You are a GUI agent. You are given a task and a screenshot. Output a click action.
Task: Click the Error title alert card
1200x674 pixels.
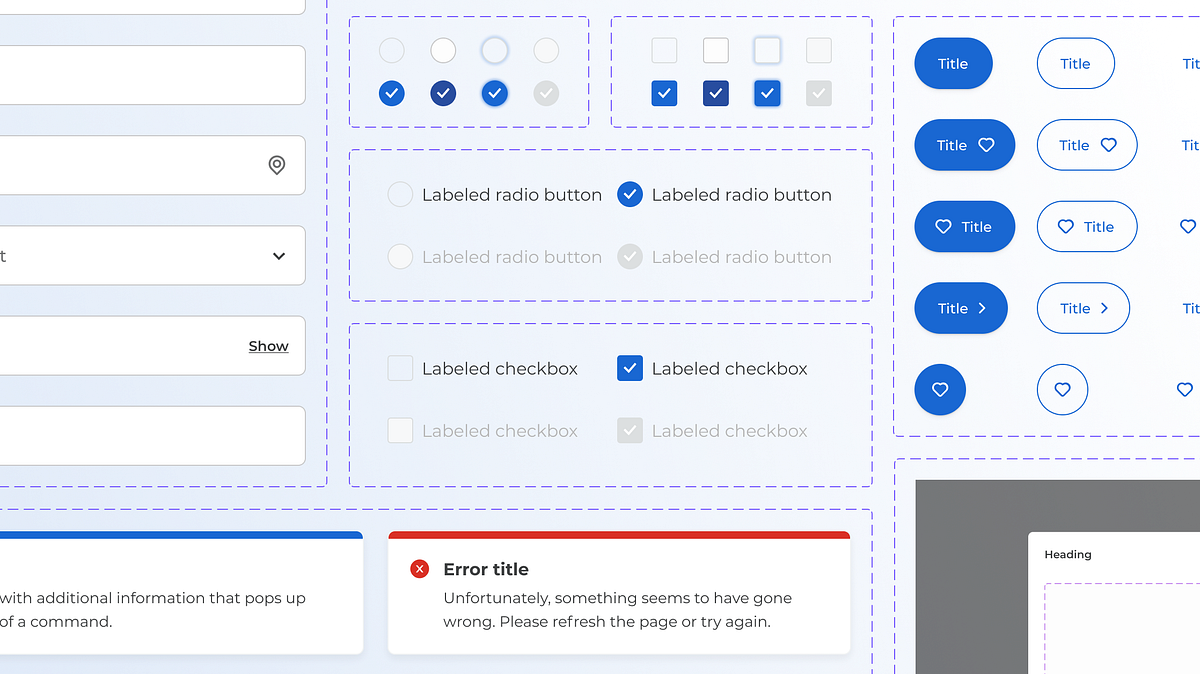[620, 594]
